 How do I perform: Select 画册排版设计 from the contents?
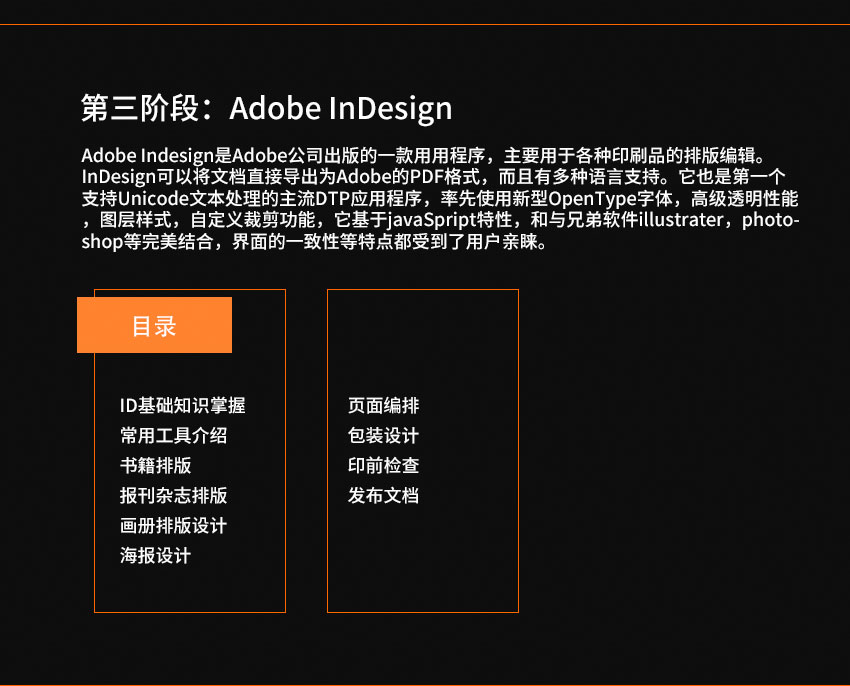[173, 526]
